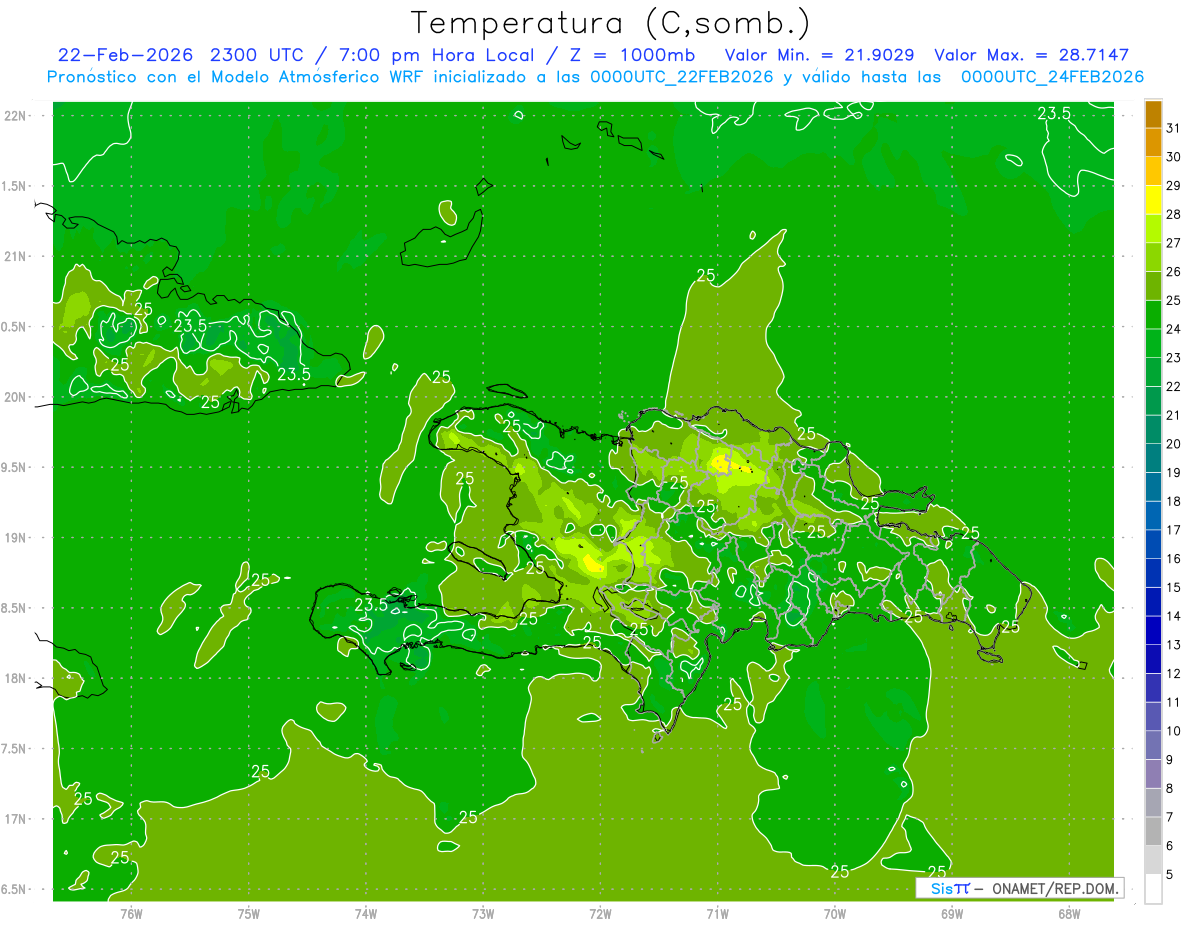
Task: Click the "76W" longitude label
Action: (x=131, y=913)
